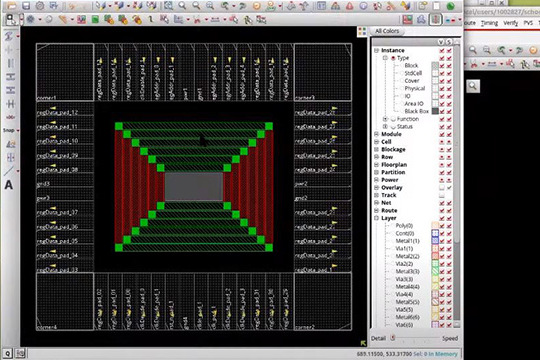
Task: Click the S column header button
Action: click(x=448, y=42)
